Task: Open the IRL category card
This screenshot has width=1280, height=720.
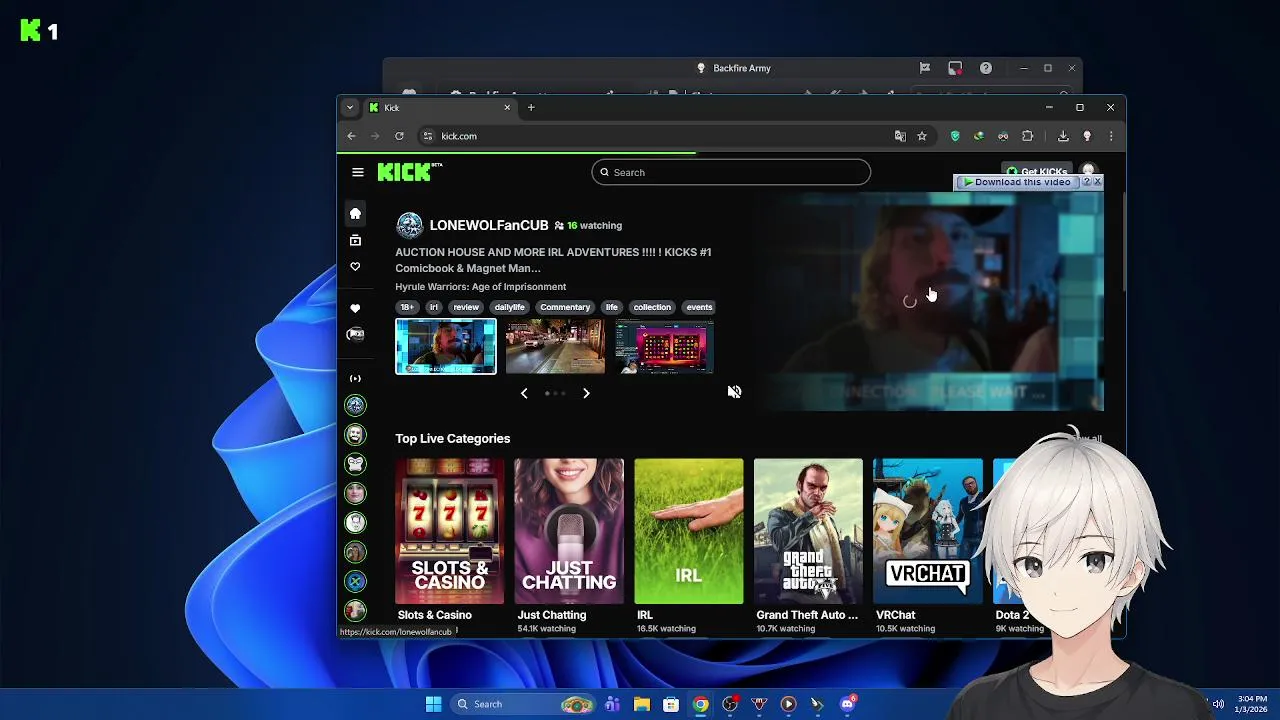Action: [x=689, y=532]
